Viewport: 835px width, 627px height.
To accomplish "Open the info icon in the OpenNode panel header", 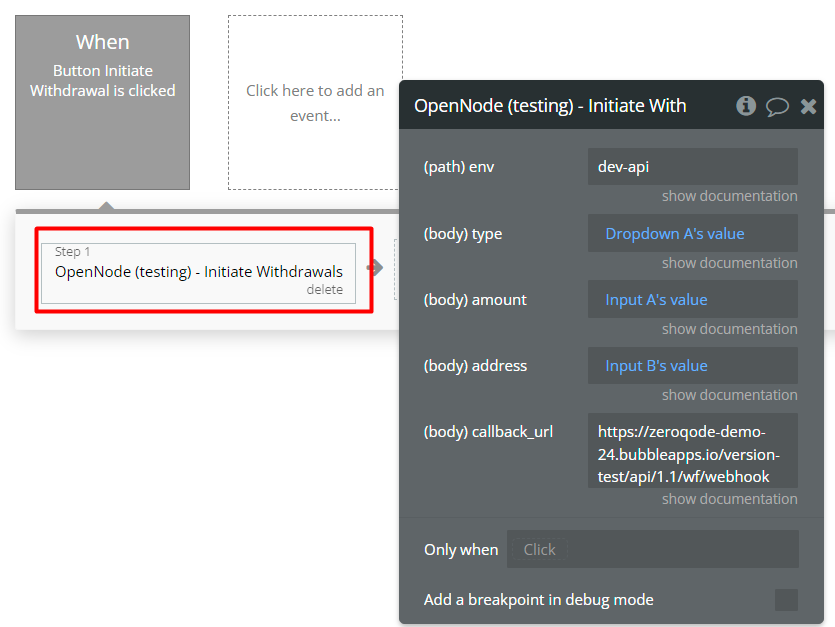I will (x=746, y=106).
